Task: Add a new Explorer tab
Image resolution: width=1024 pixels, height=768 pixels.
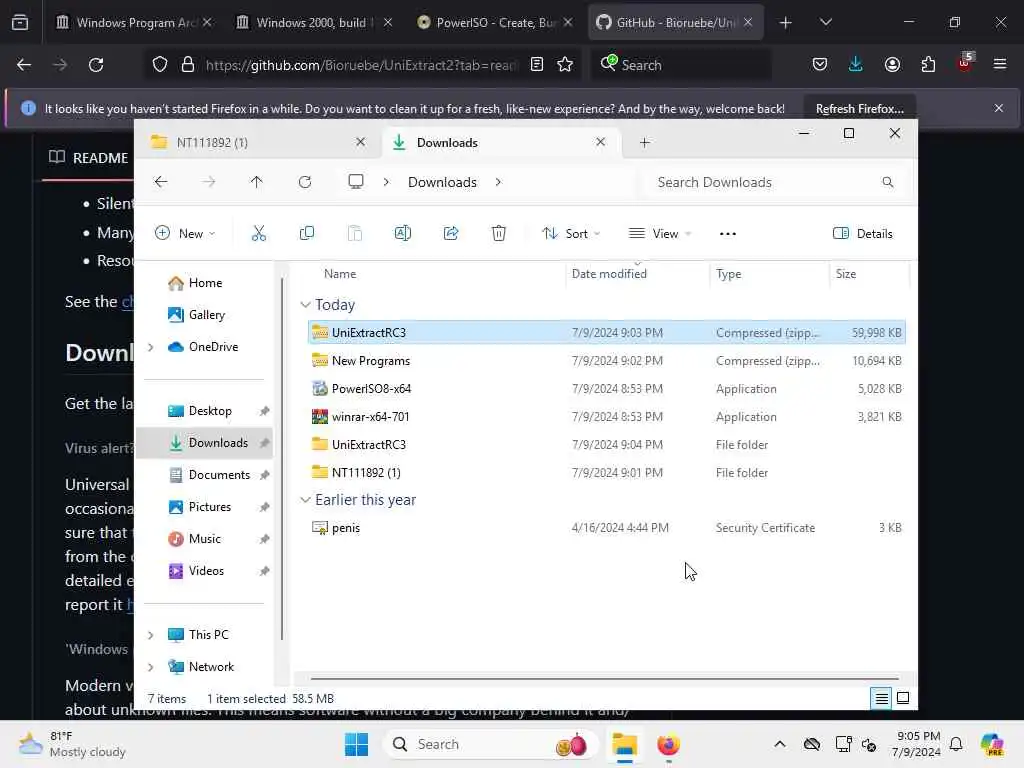Action: (x=645, y=142)
